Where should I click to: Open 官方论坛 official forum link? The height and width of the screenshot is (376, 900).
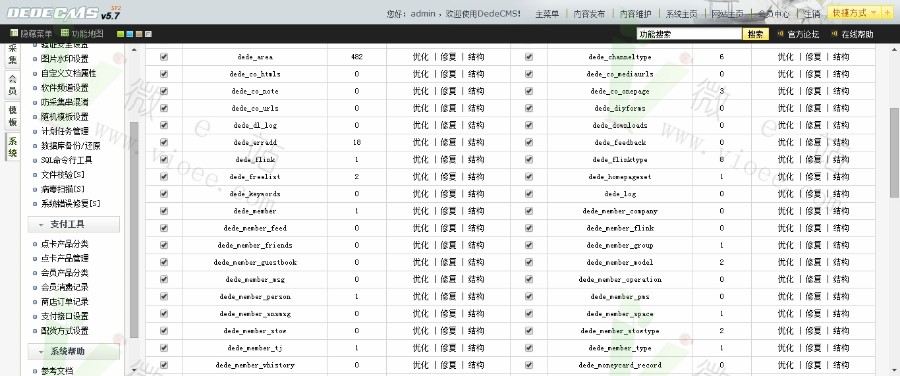pyautogui.click(x=803, y=34)
